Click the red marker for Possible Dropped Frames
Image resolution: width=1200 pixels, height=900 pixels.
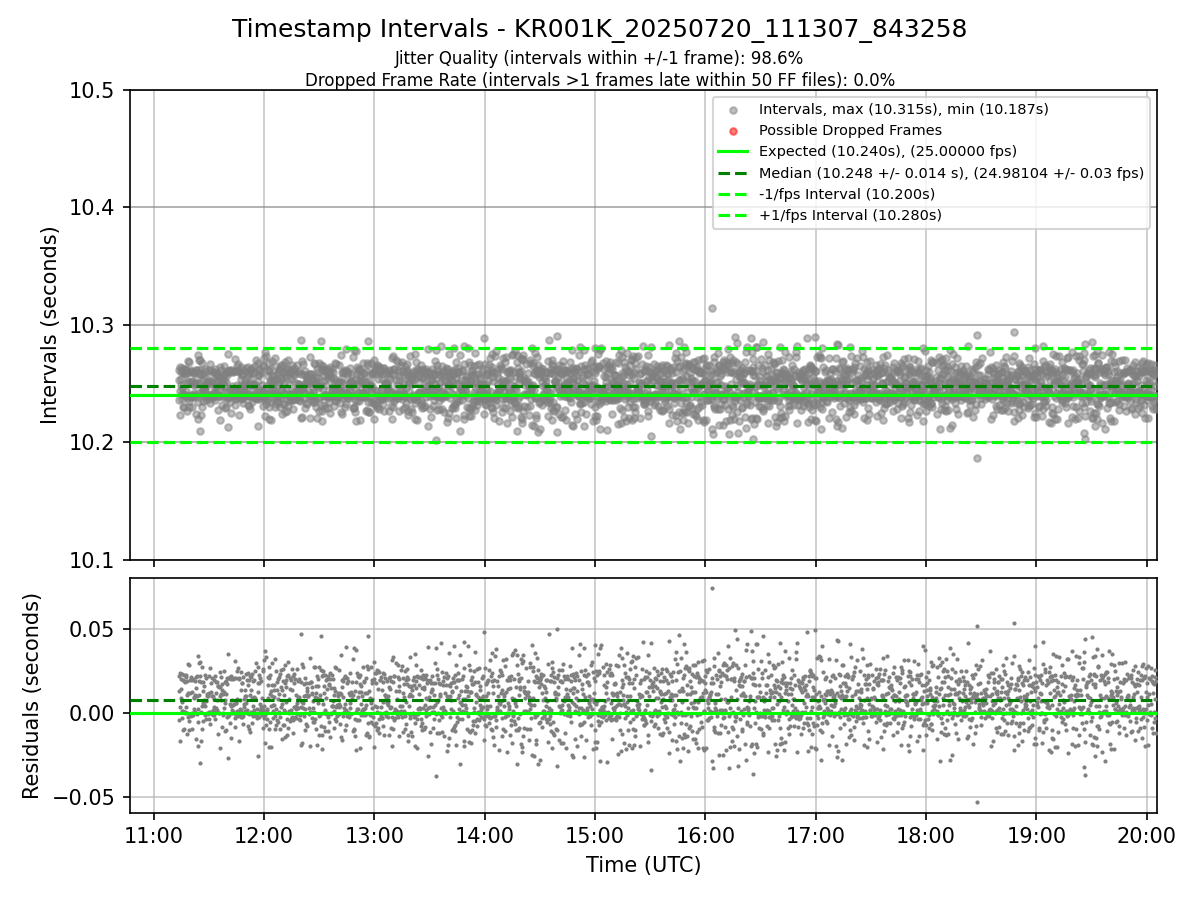(x=734, y=131)
